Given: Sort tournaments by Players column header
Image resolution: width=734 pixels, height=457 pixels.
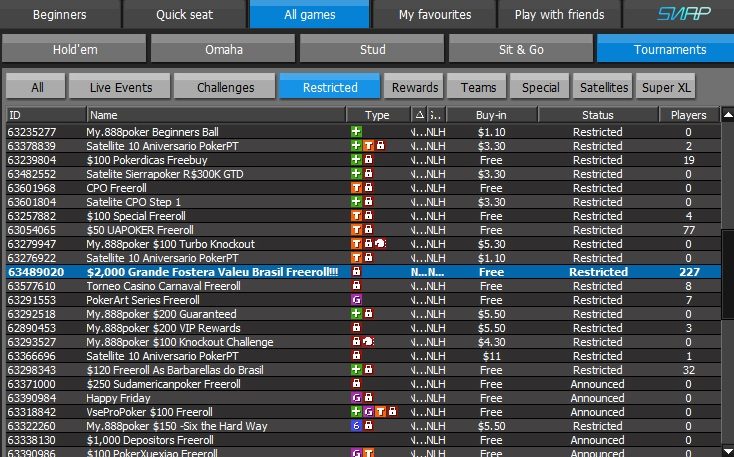Looking at the screenshot, I should [x=689, y=115].
